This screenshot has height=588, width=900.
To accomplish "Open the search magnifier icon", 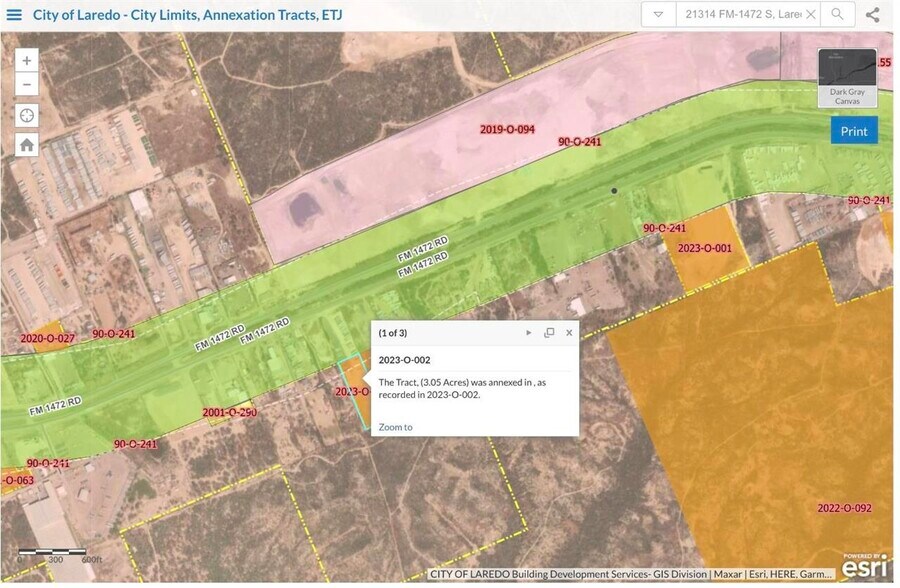I will pos(836,15).
